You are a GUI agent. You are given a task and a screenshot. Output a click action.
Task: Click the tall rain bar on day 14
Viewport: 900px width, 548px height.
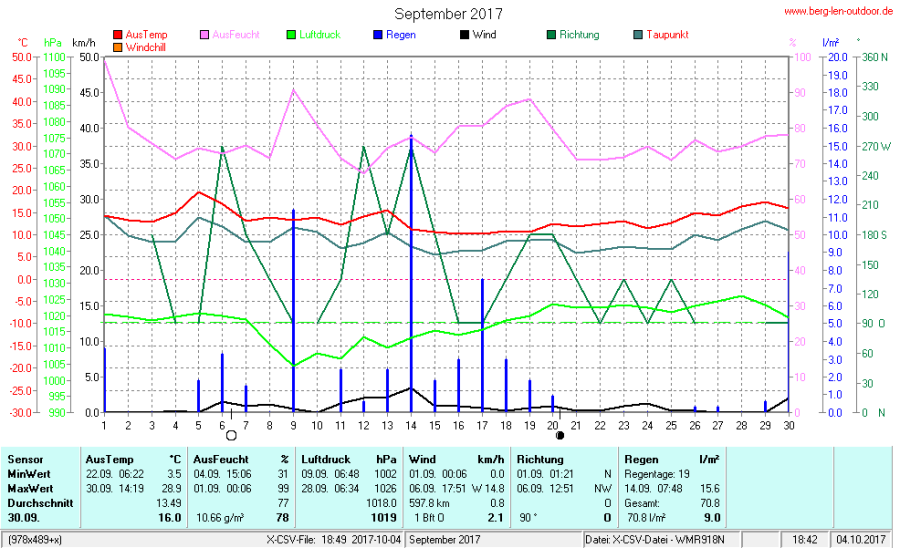(411, 270)
